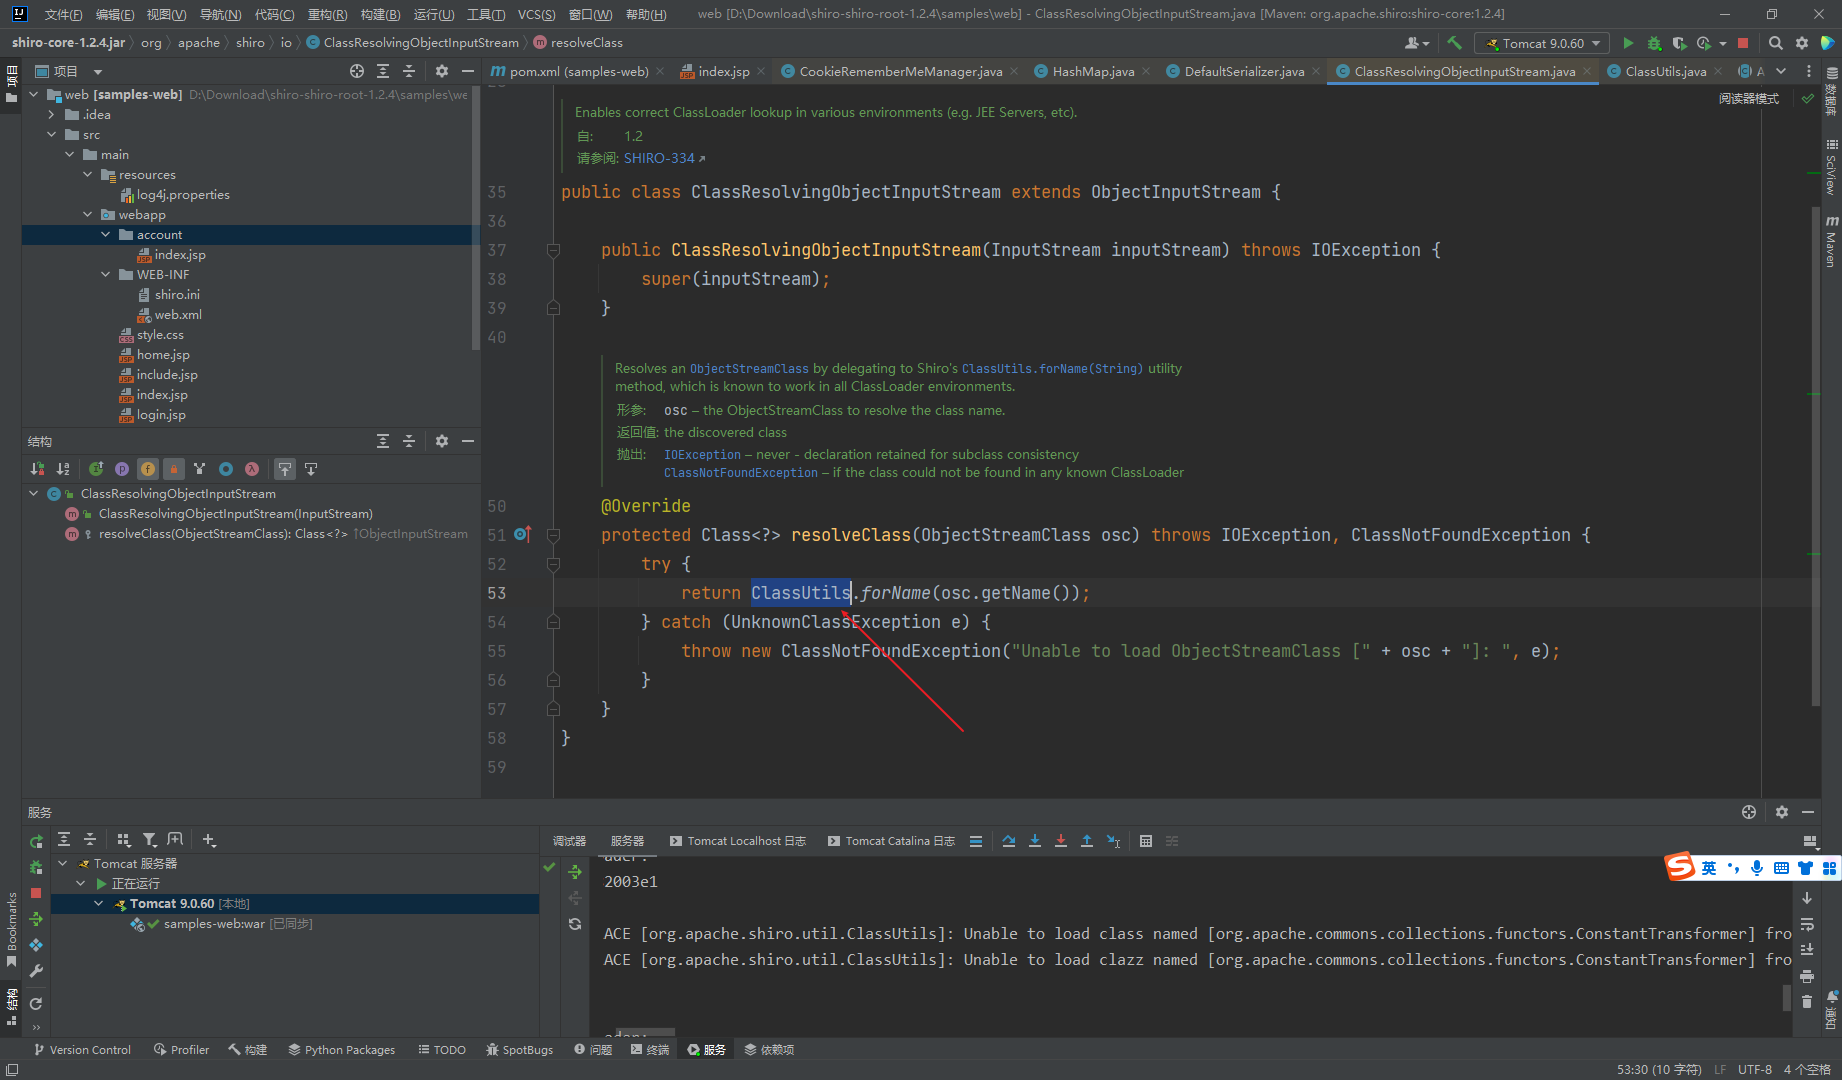Click Group By icon in Services toolbar
The height and width of the screenshot is (1080, 1842).
coord(124,840)
